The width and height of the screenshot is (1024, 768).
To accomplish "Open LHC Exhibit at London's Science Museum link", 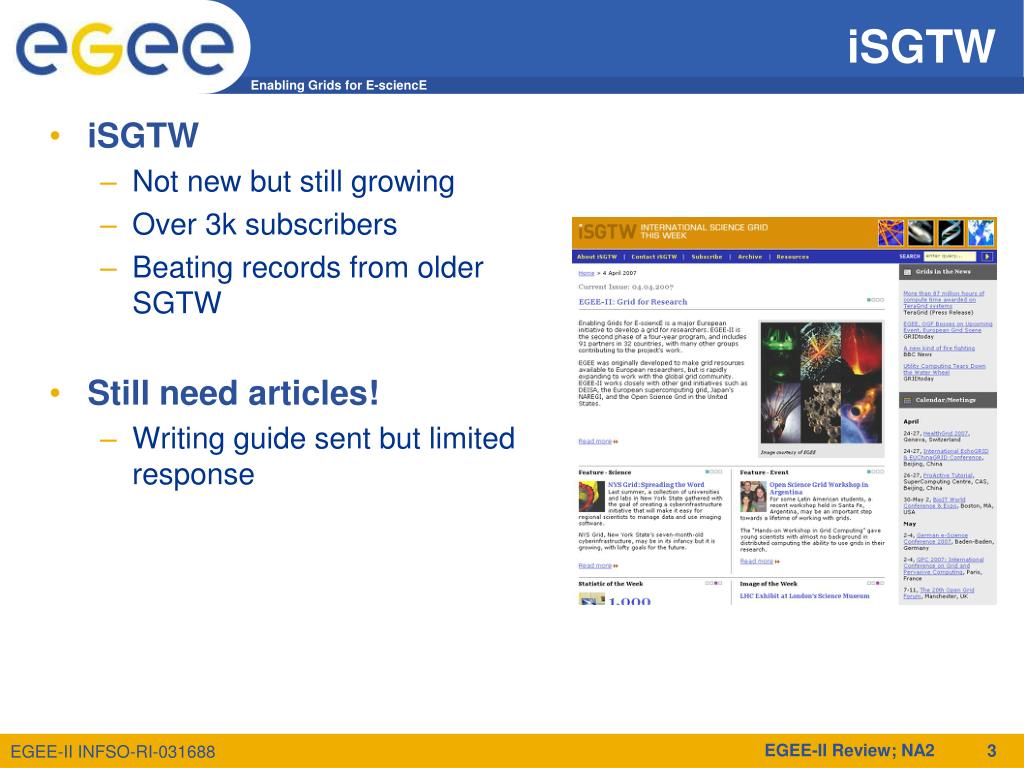I will click(805, 596).
